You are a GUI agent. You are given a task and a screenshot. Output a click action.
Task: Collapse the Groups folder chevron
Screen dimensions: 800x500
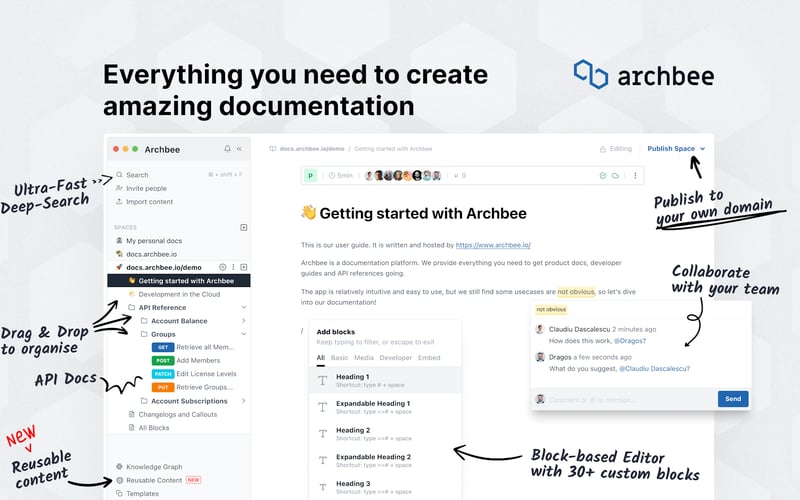point(243,334)
